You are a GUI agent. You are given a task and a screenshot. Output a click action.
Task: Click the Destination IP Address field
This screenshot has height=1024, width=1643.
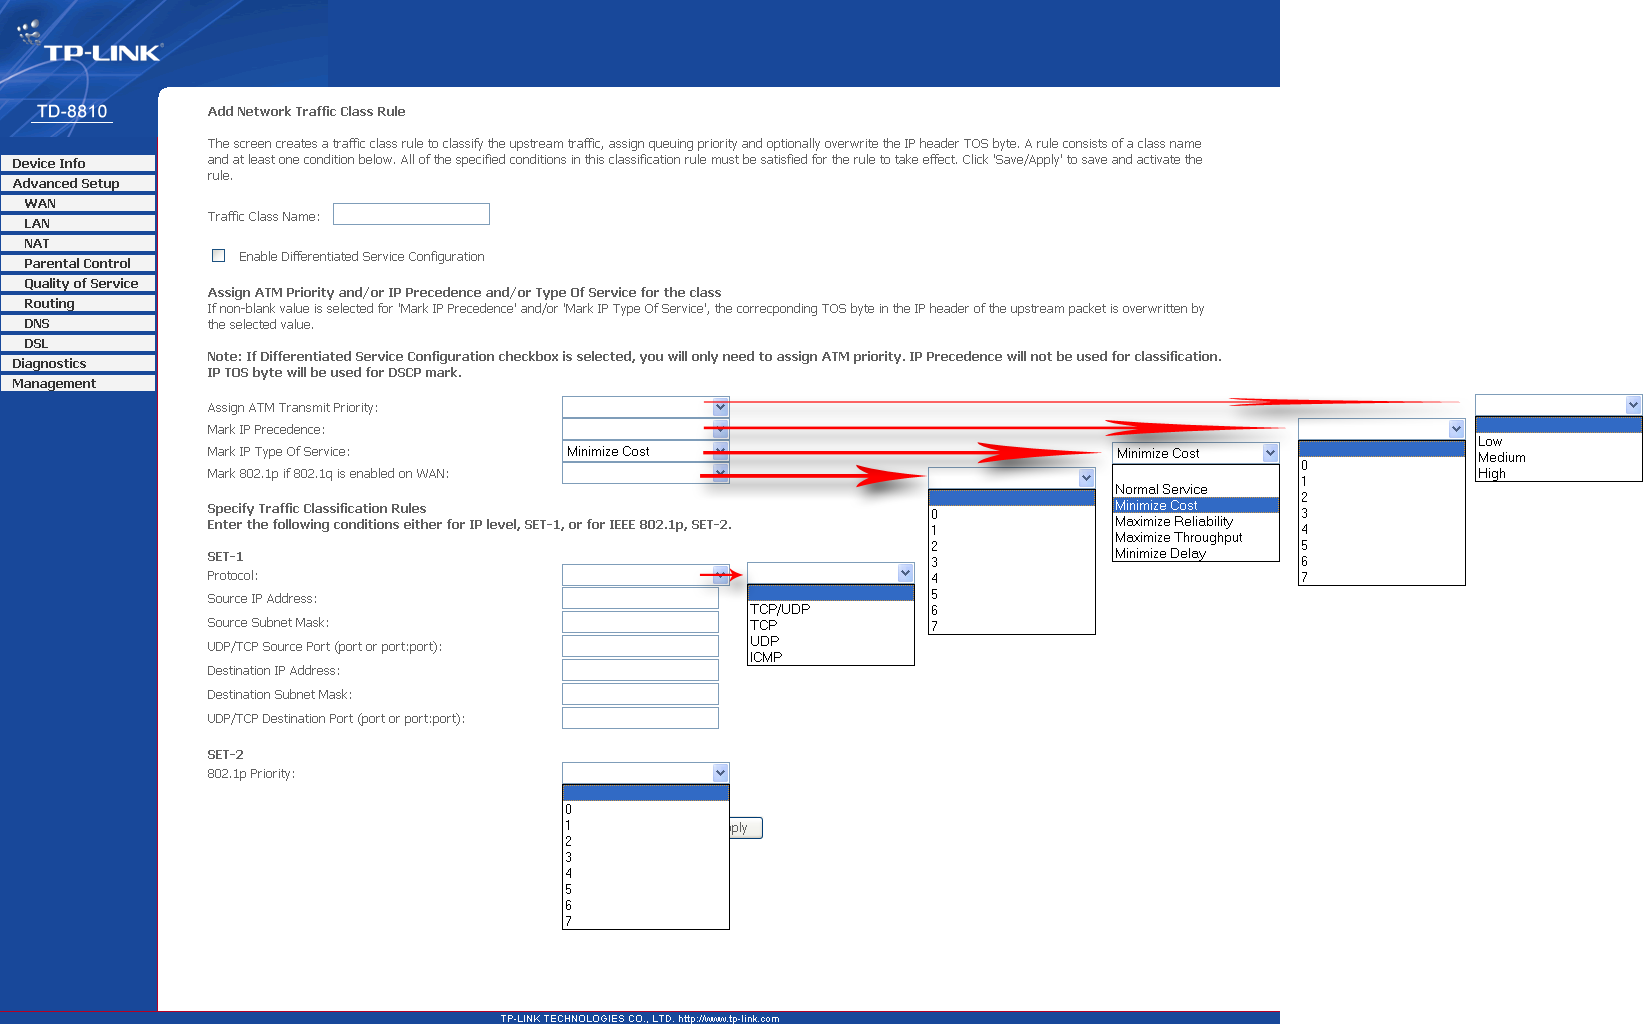click(640, 670)
